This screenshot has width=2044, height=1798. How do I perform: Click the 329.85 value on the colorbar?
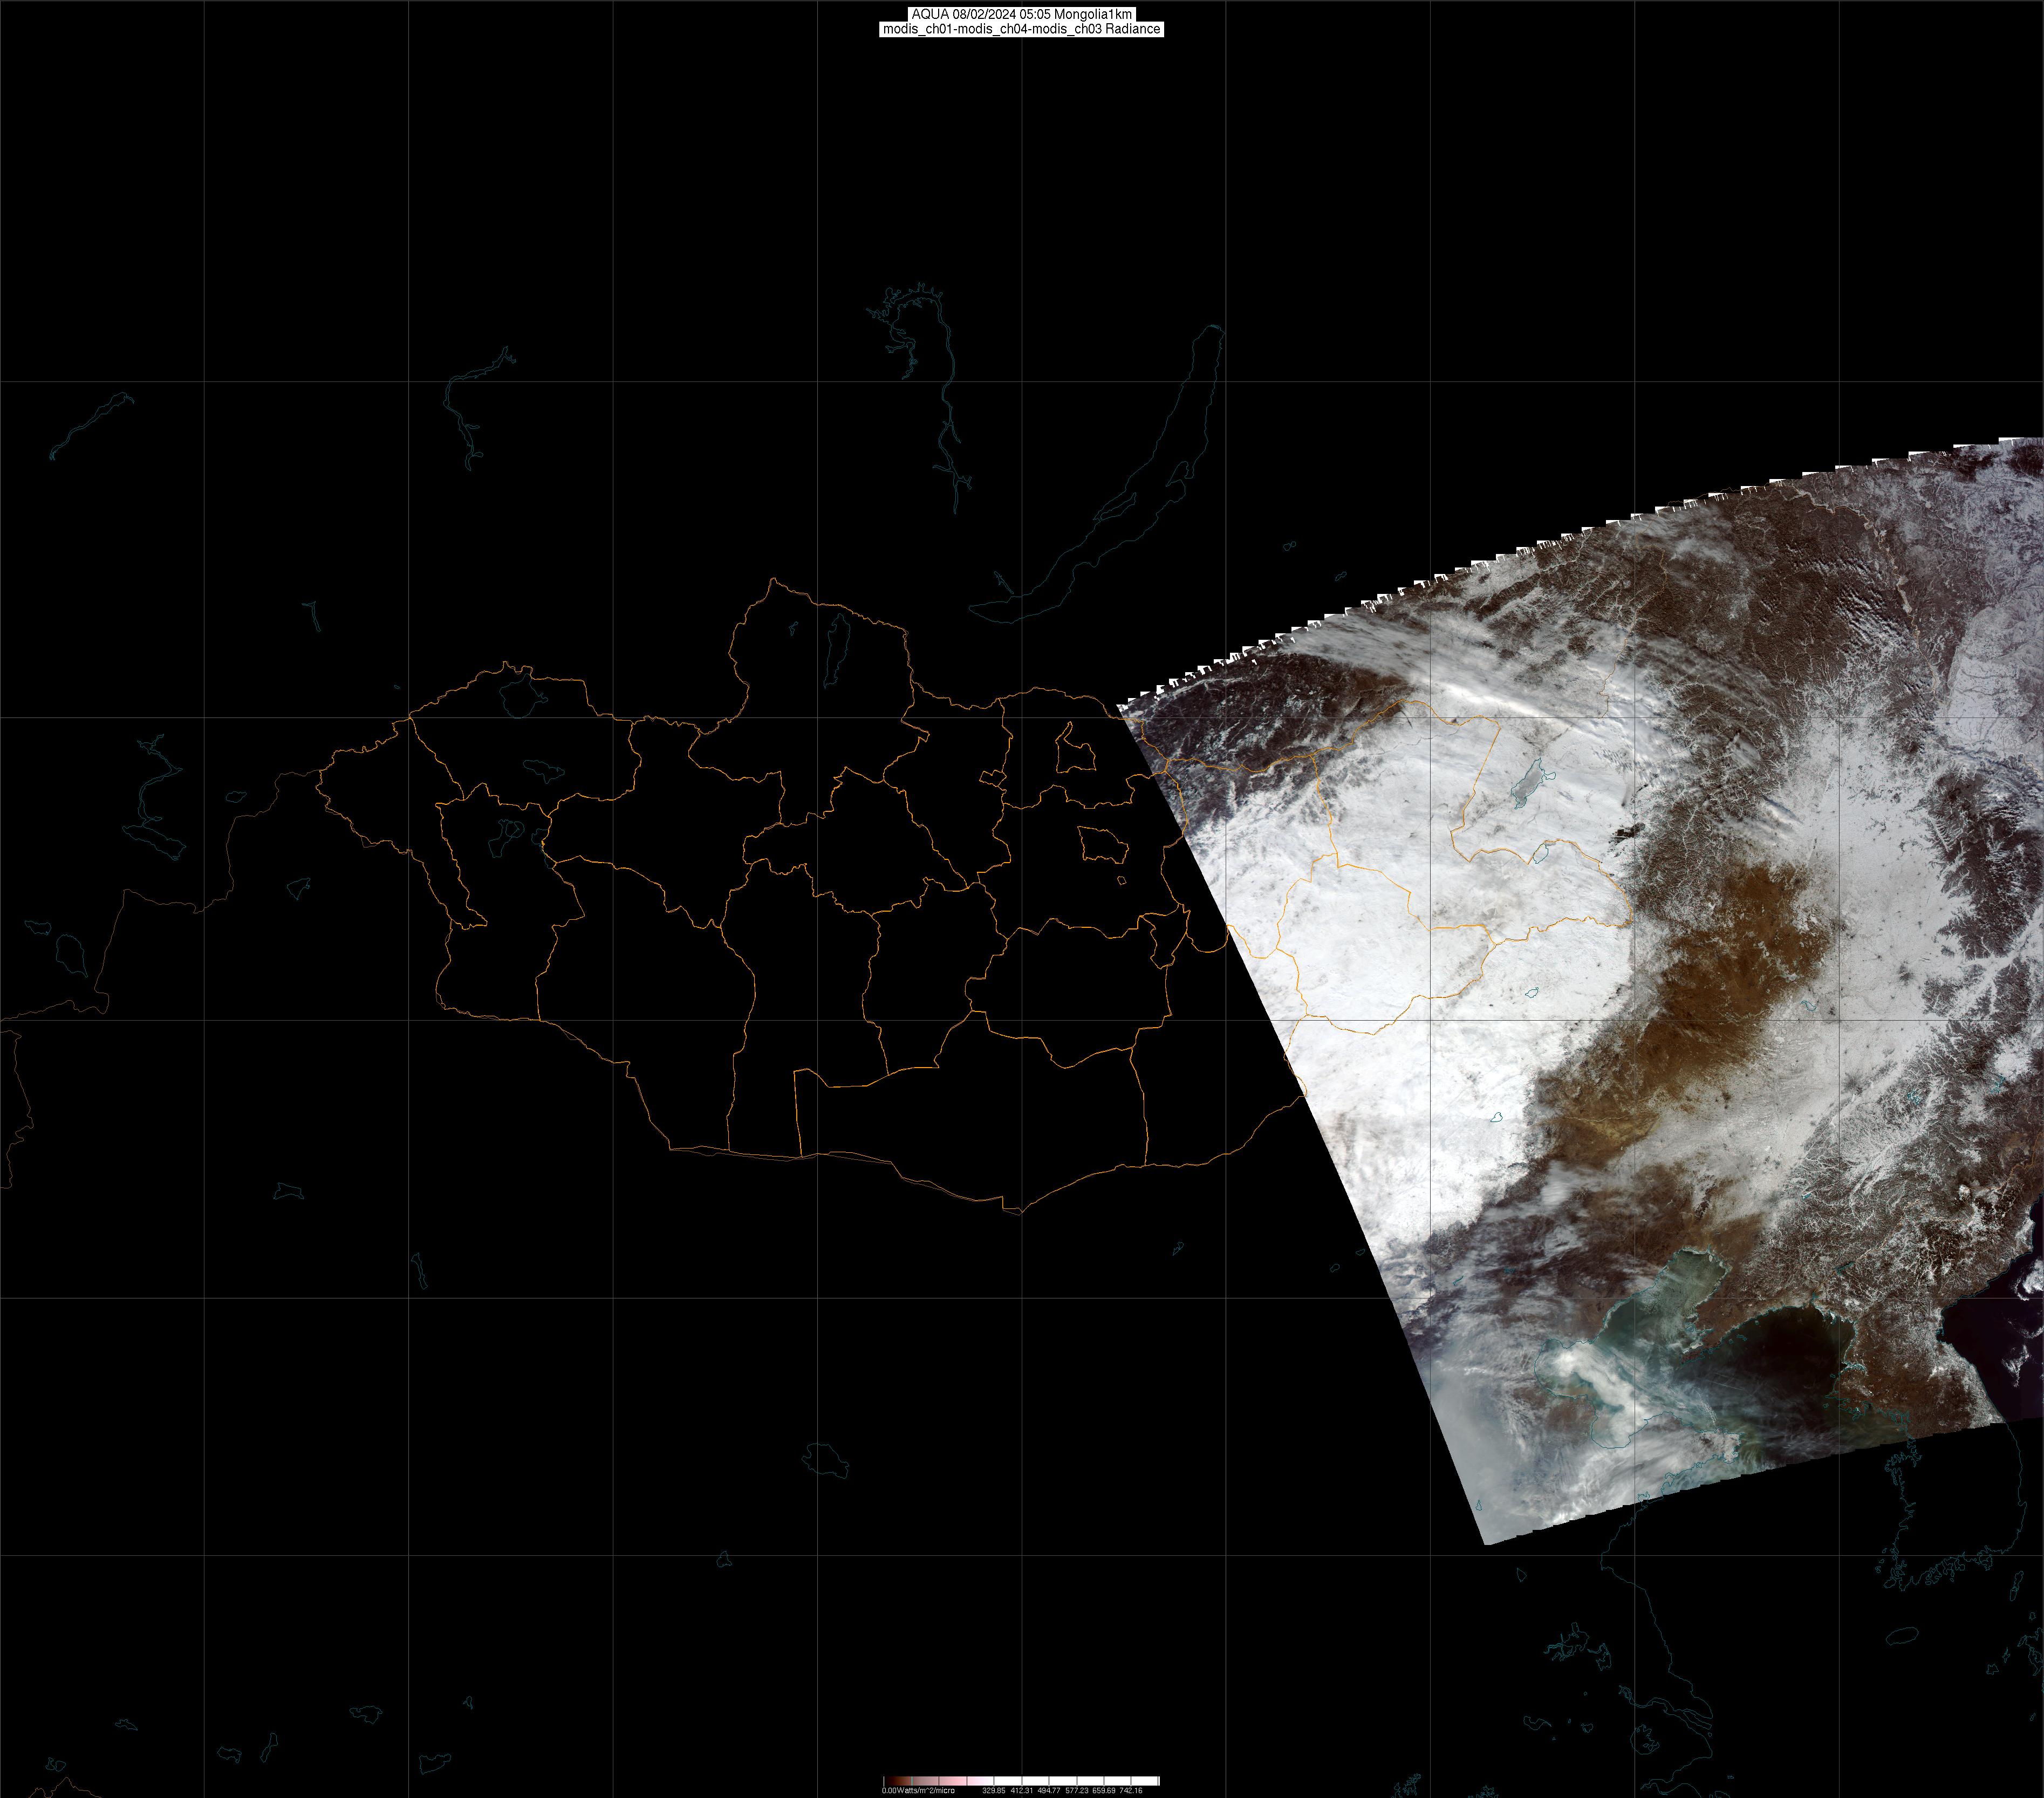(x=994, y=1790)
